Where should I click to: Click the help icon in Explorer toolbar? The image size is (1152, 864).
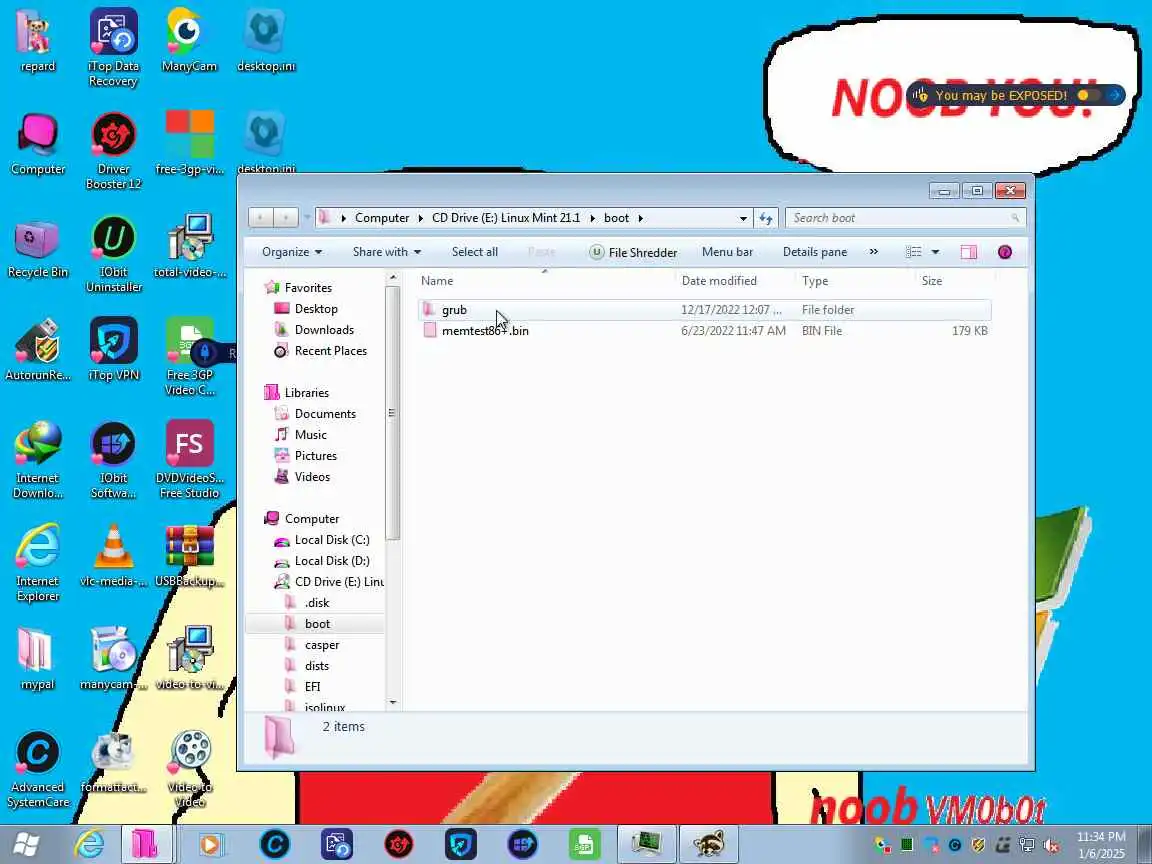(1004, 252)
